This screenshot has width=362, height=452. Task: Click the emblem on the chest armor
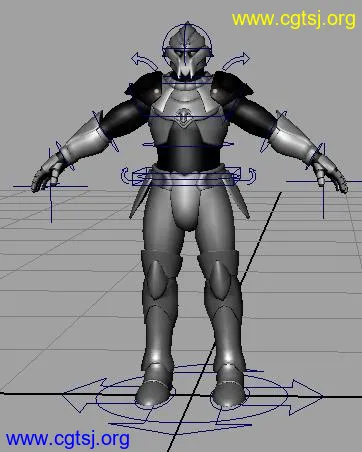(183, 117)
